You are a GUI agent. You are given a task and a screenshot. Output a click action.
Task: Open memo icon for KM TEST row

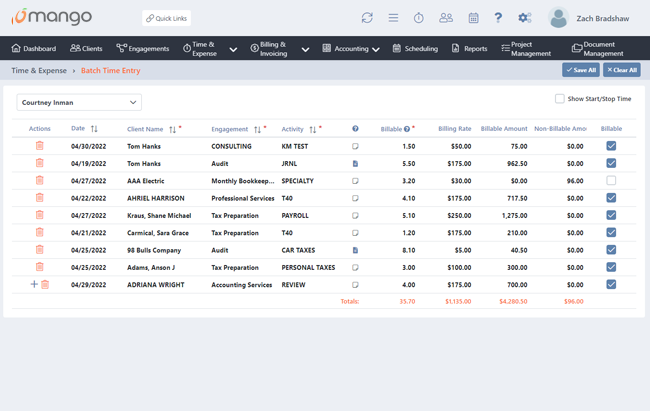tap(355, 146)
